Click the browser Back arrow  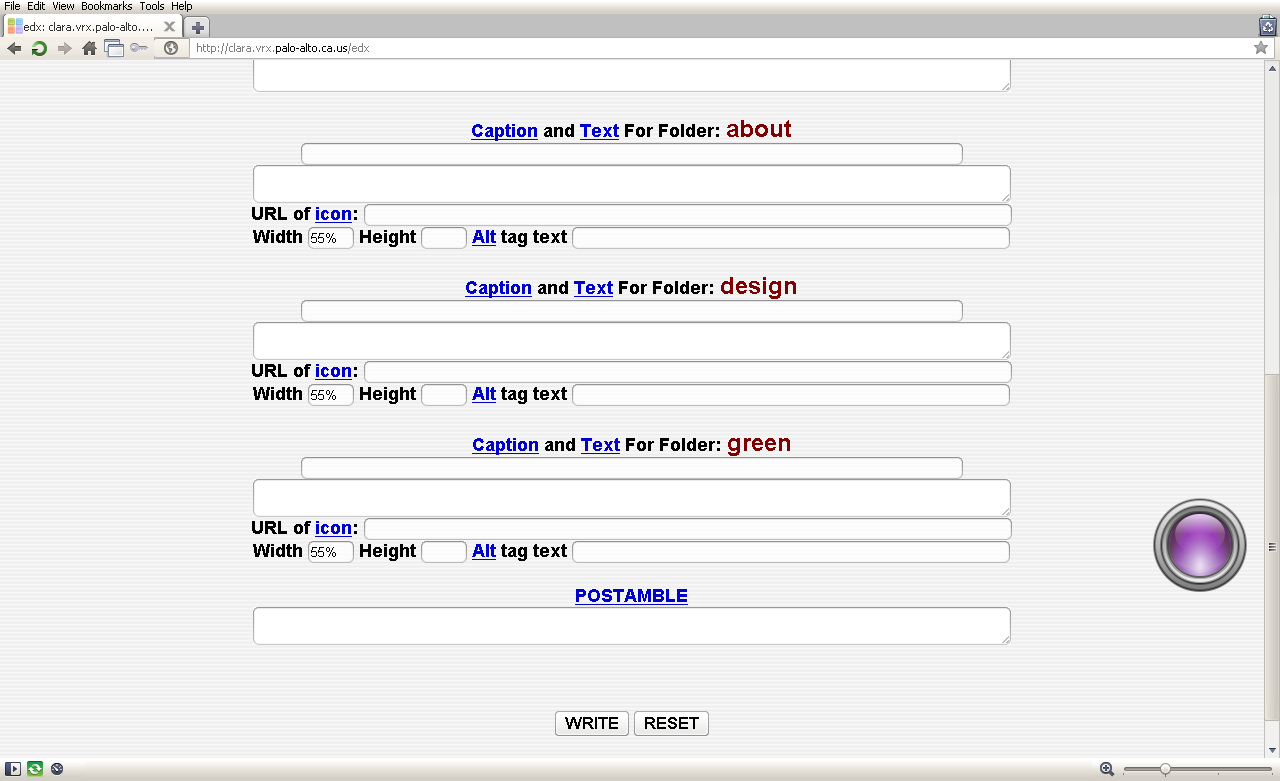tap(14, 48)
